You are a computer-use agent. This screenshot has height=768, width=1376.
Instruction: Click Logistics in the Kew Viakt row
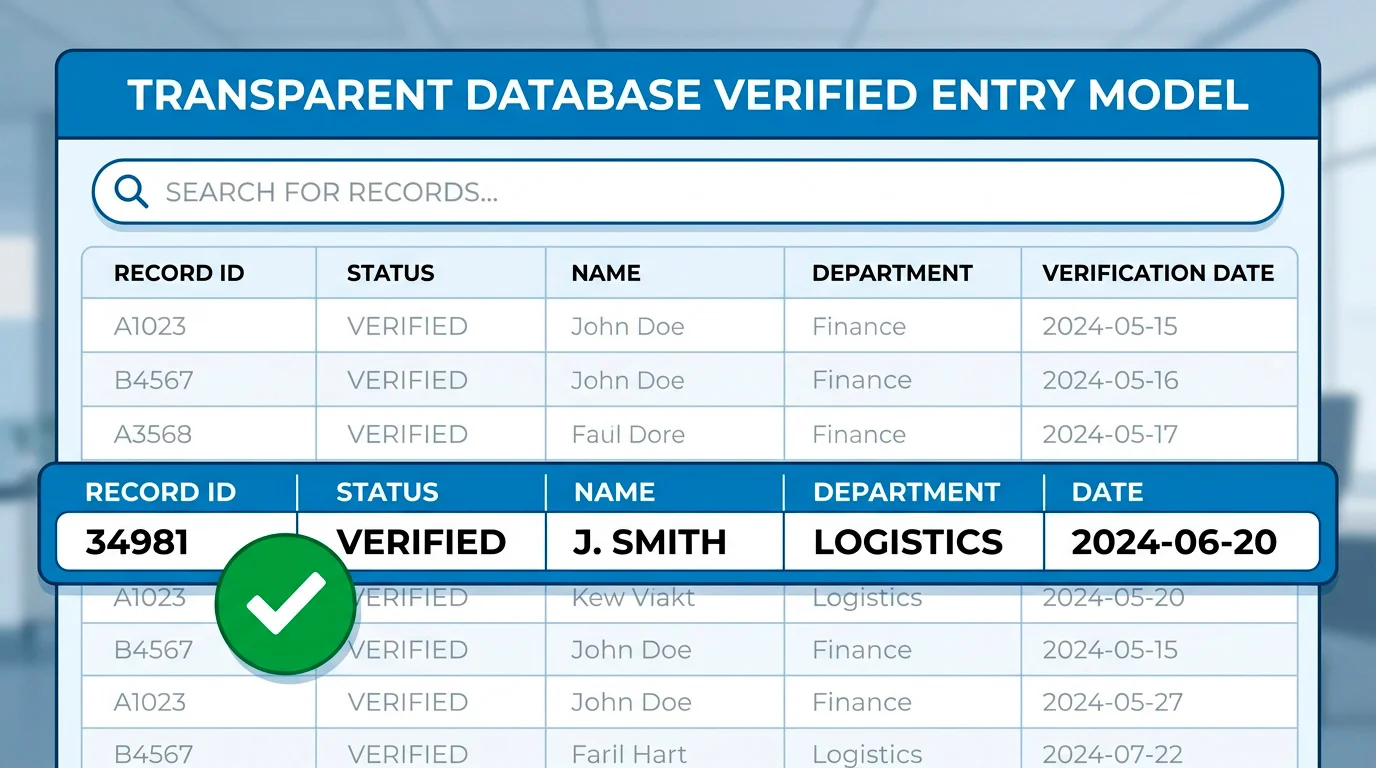pos(867,598)
